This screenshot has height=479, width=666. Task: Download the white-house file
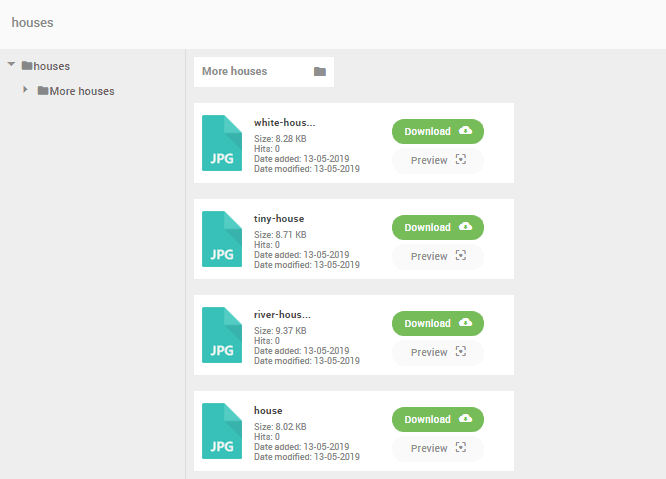437,131
